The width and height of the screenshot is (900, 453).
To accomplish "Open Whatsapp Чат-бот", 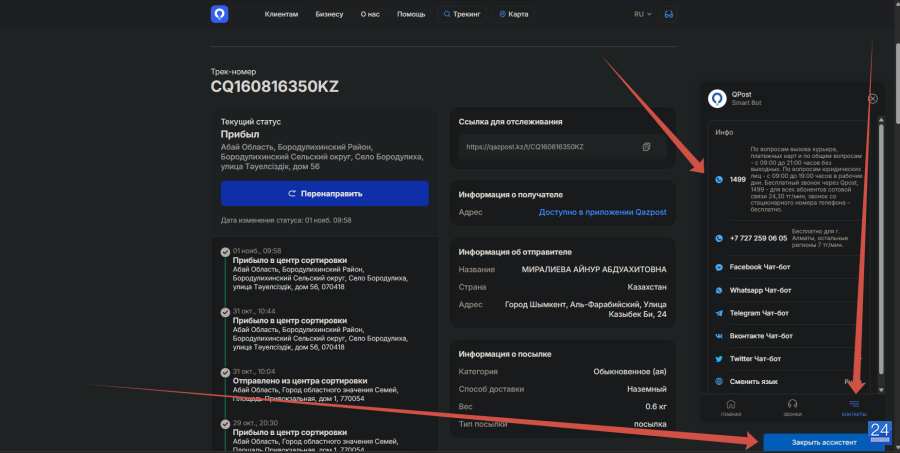I will (x=760, y=290).
